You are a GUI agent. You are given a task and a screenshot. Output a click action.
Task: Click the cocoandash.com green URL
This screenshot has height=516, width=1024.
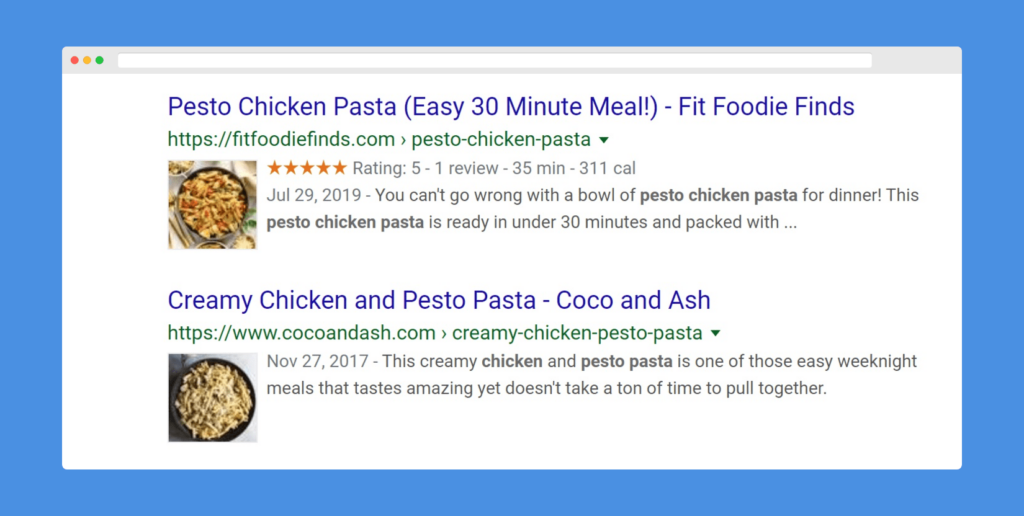435,333
